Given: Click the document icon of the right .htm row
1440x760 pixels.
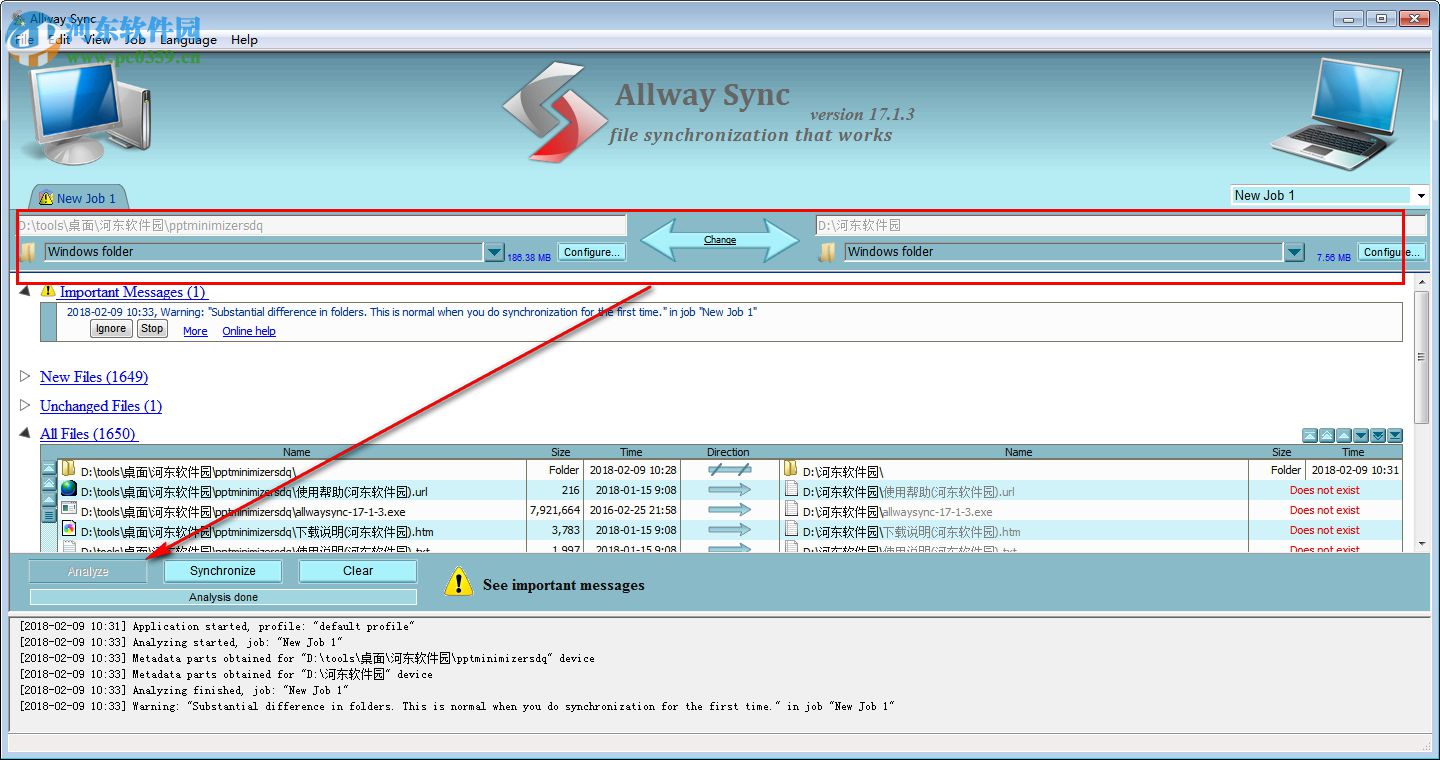Looking at the screenshot, I should 790,529.
